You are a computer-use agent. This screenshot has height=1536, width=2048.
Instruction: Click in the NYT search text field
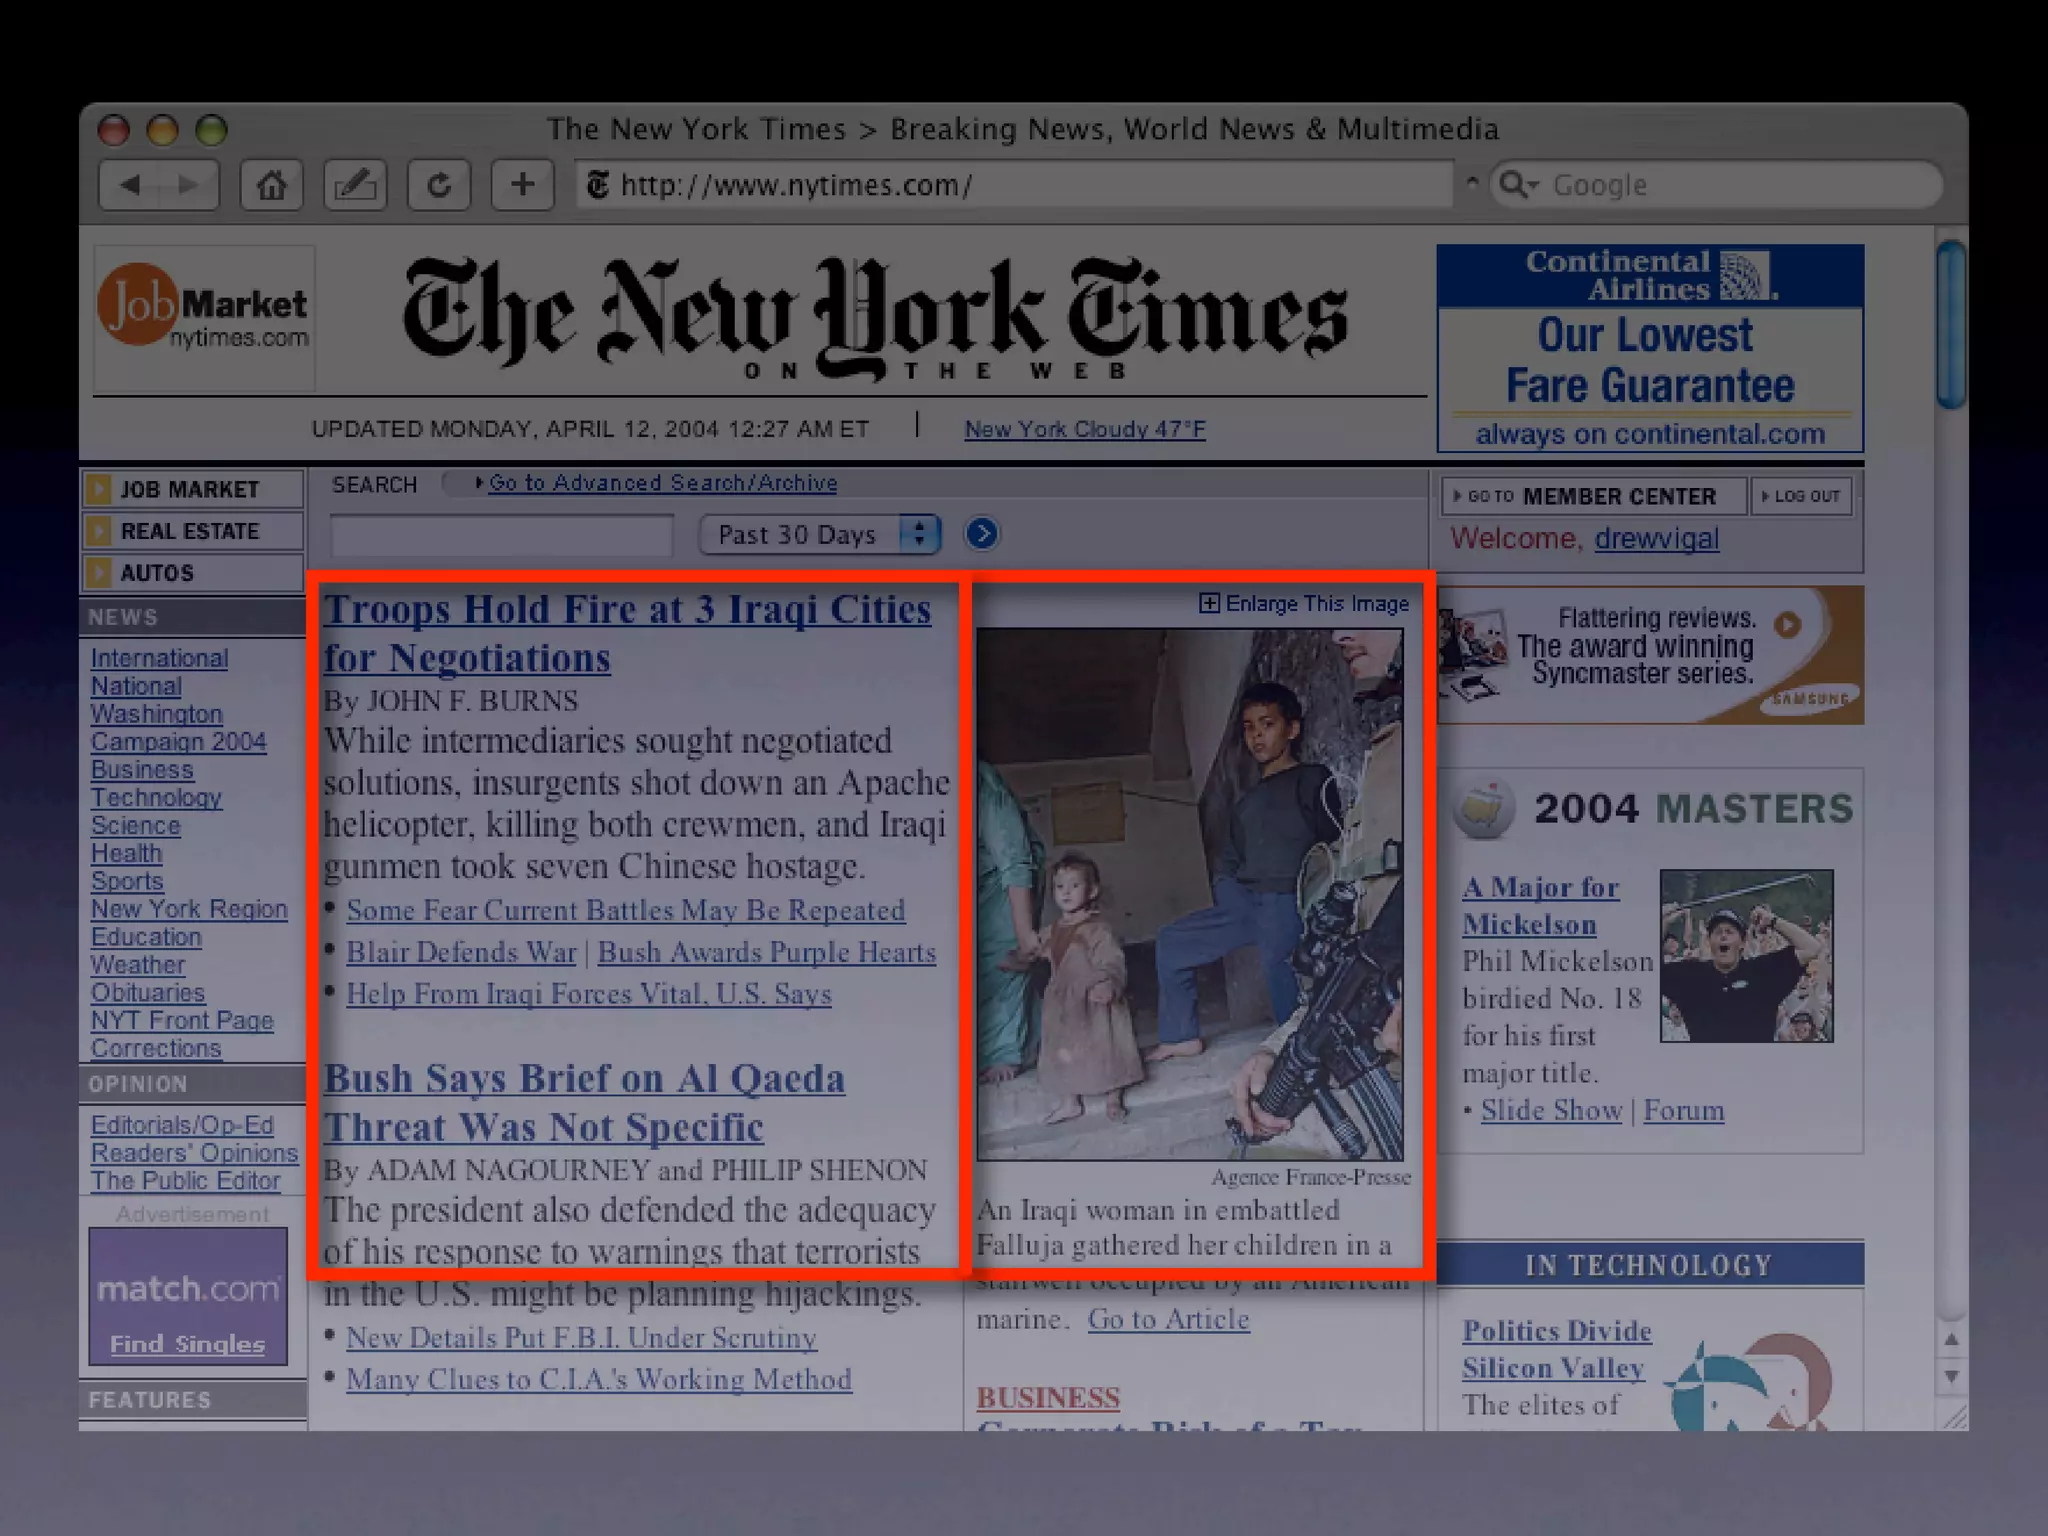(x=501, y=535)
